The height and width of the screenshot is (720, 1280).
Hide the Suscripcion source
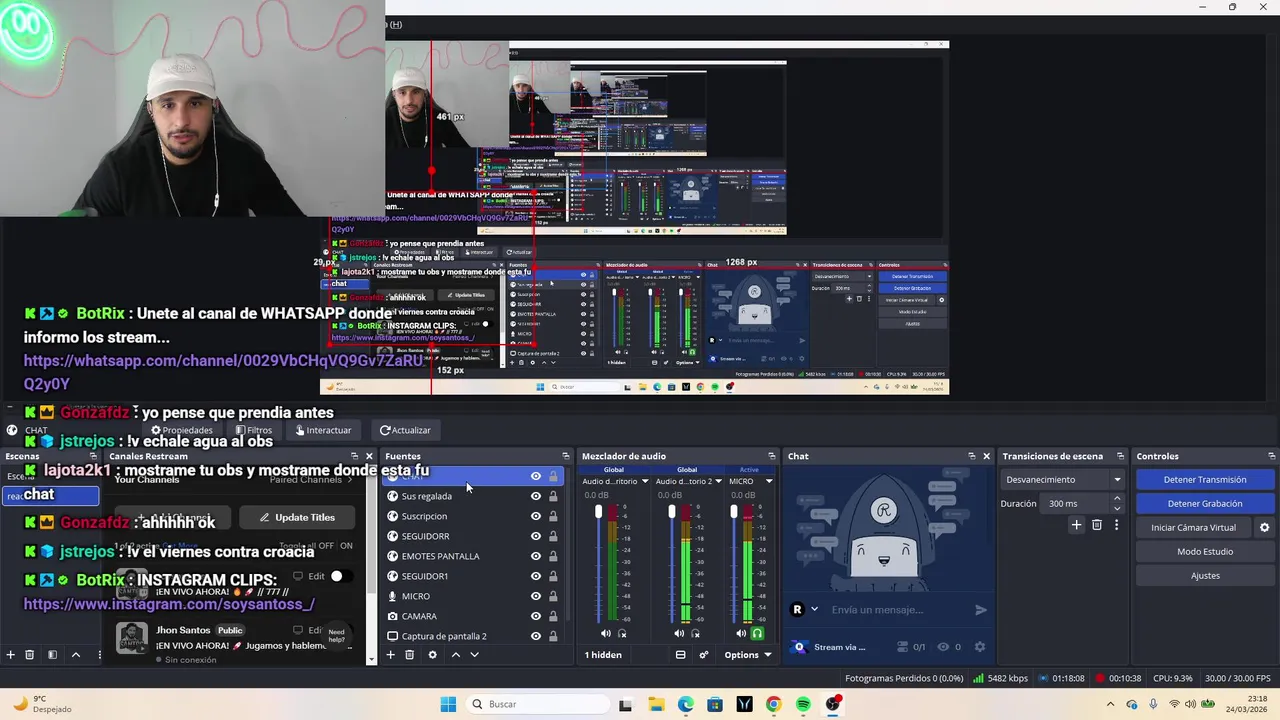pyautogui.click(x=536, y=516)
